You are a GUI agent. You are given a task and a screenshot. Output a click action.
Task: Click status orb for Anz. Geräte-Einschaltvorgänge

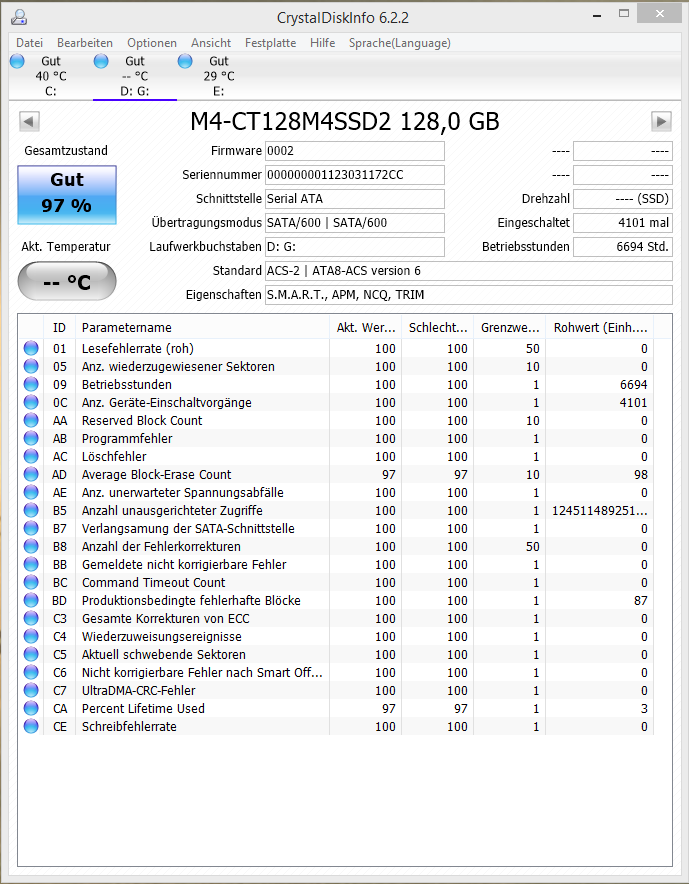[x=31, y=403]
